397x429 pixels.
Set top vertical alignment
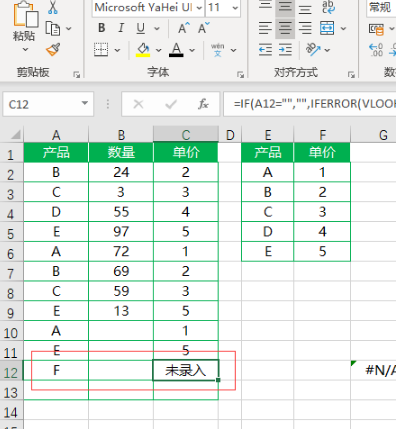coord(265,6)
